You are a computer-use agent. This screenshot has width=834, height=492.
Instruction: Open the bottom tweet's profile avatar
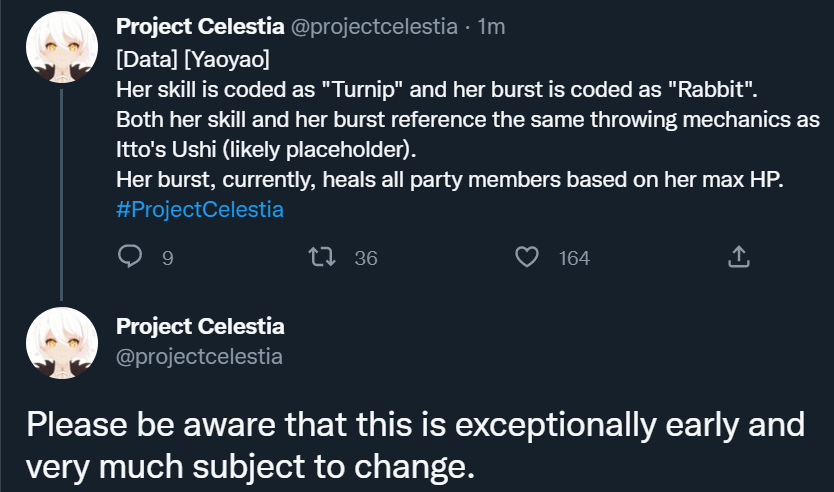point(62,343)
